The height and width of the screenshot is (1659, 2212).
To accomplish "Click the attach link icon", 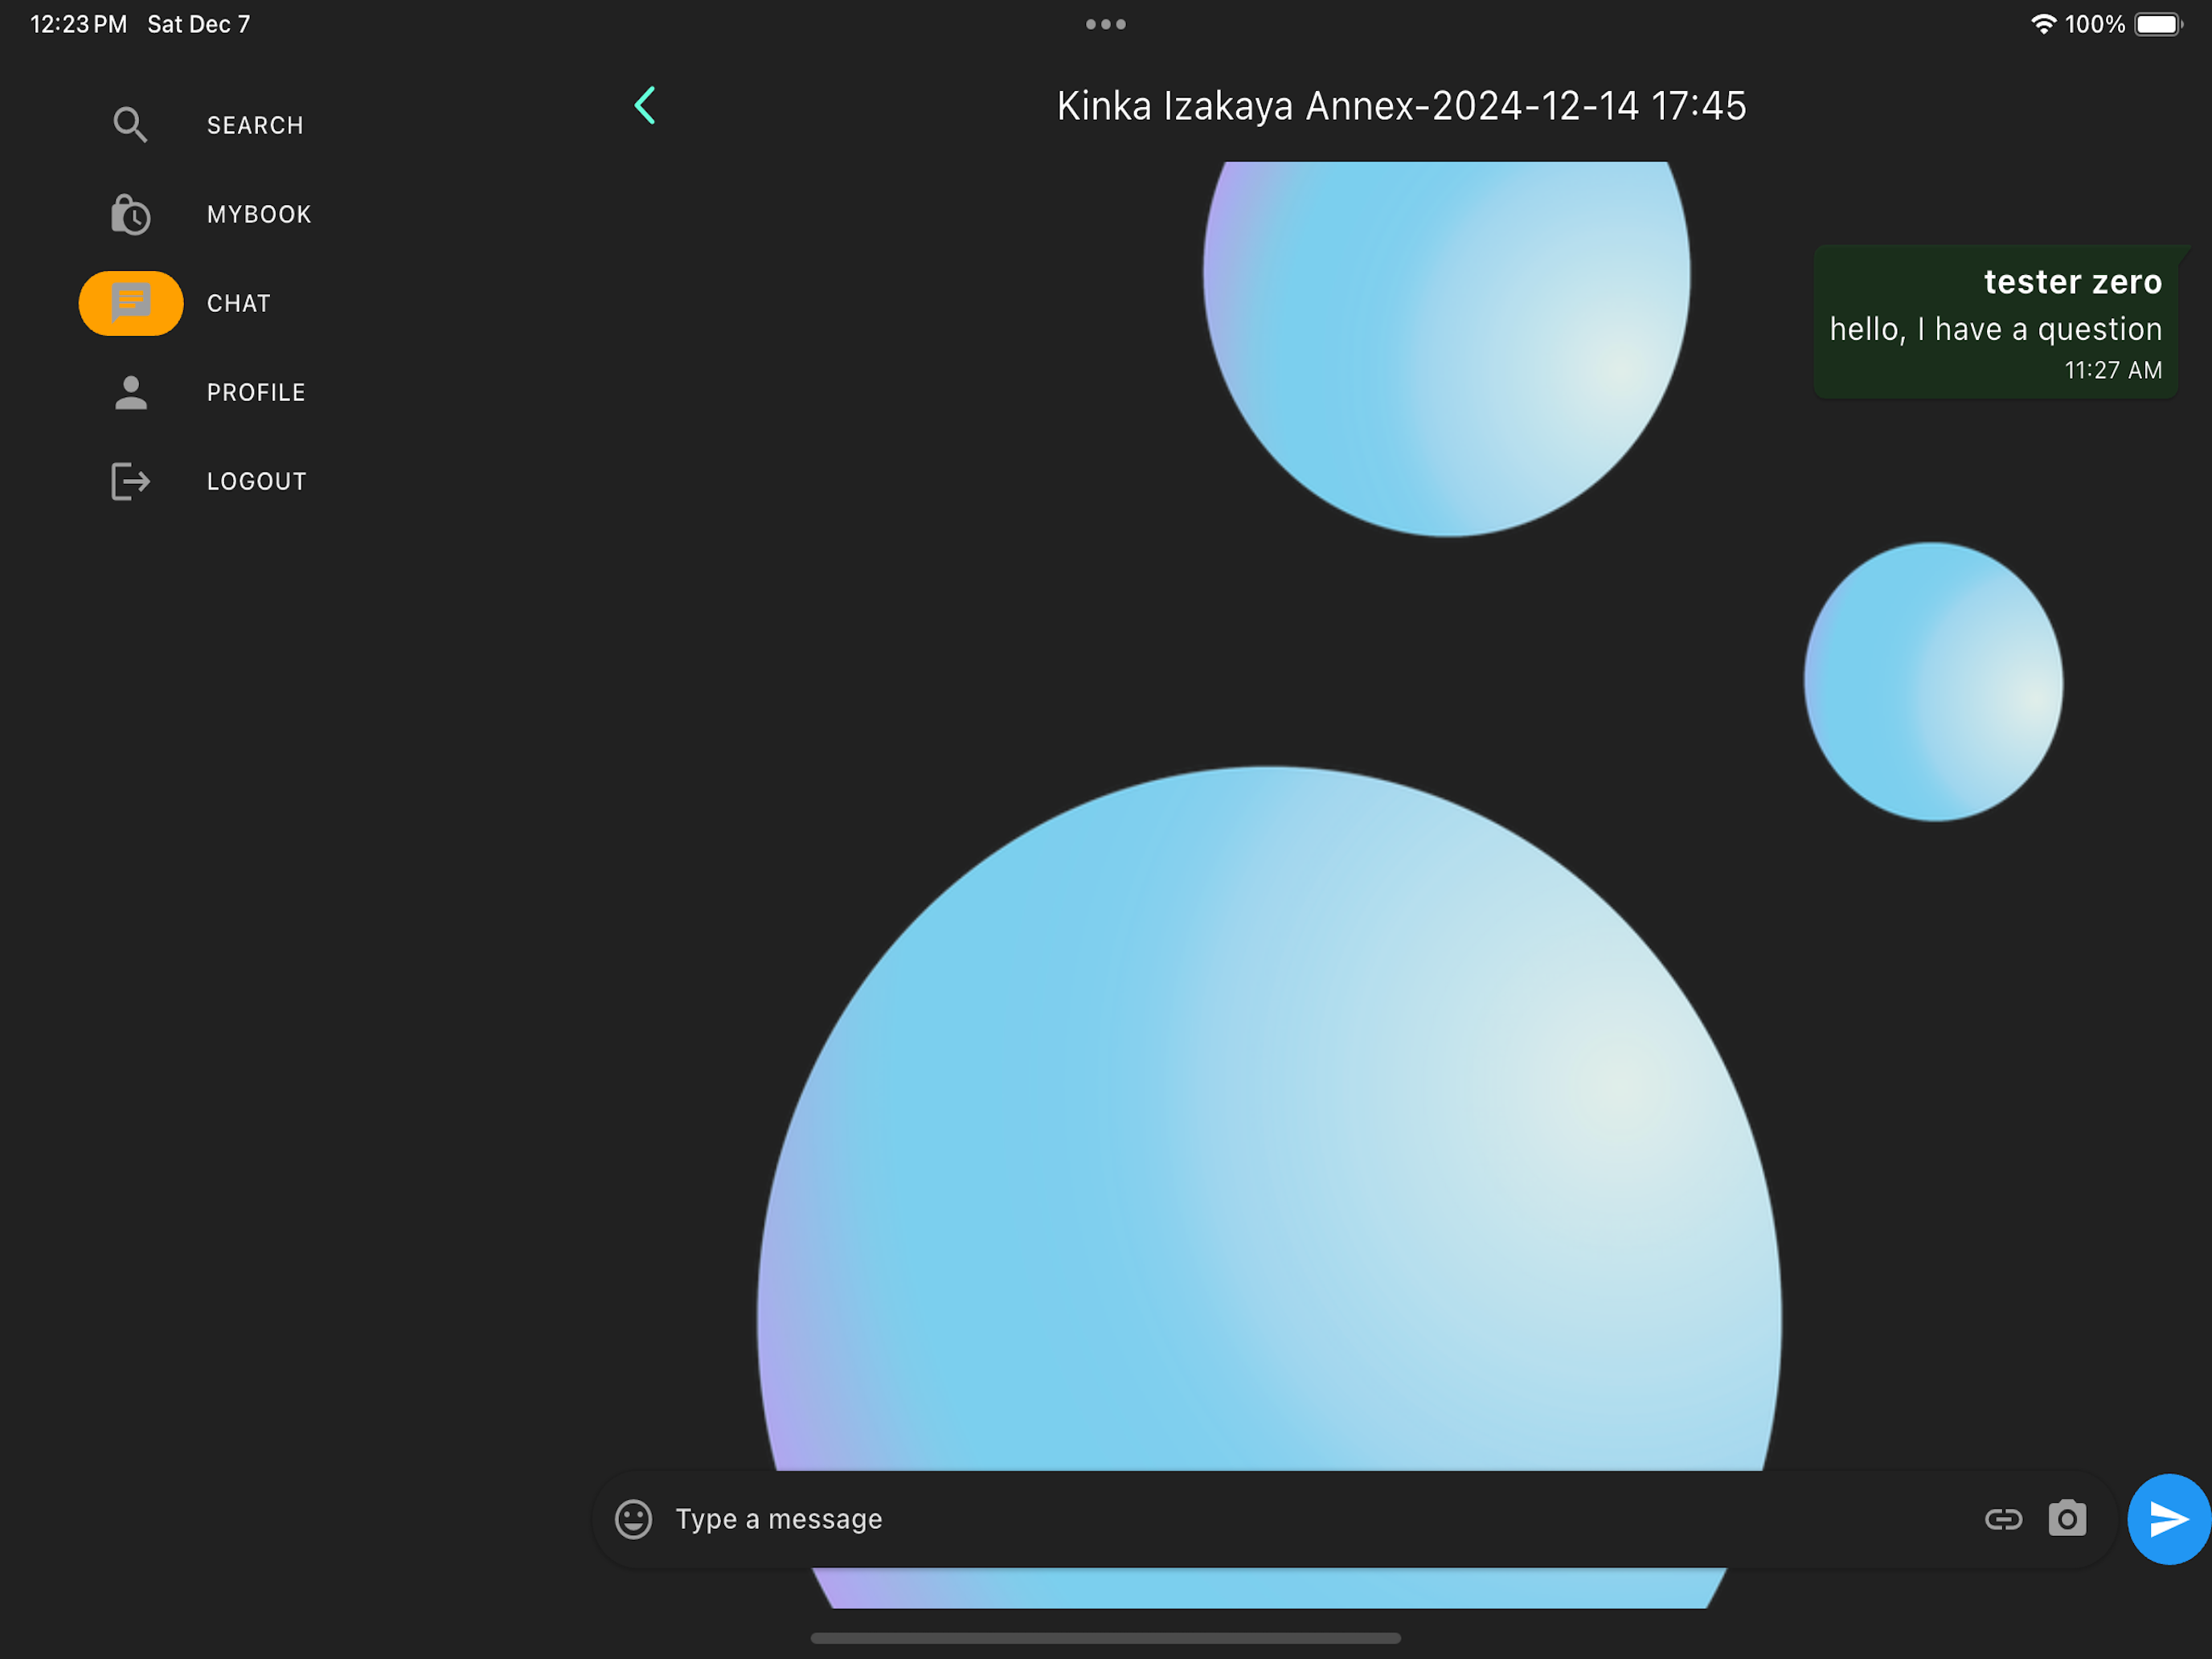I will point(2003,1519).
